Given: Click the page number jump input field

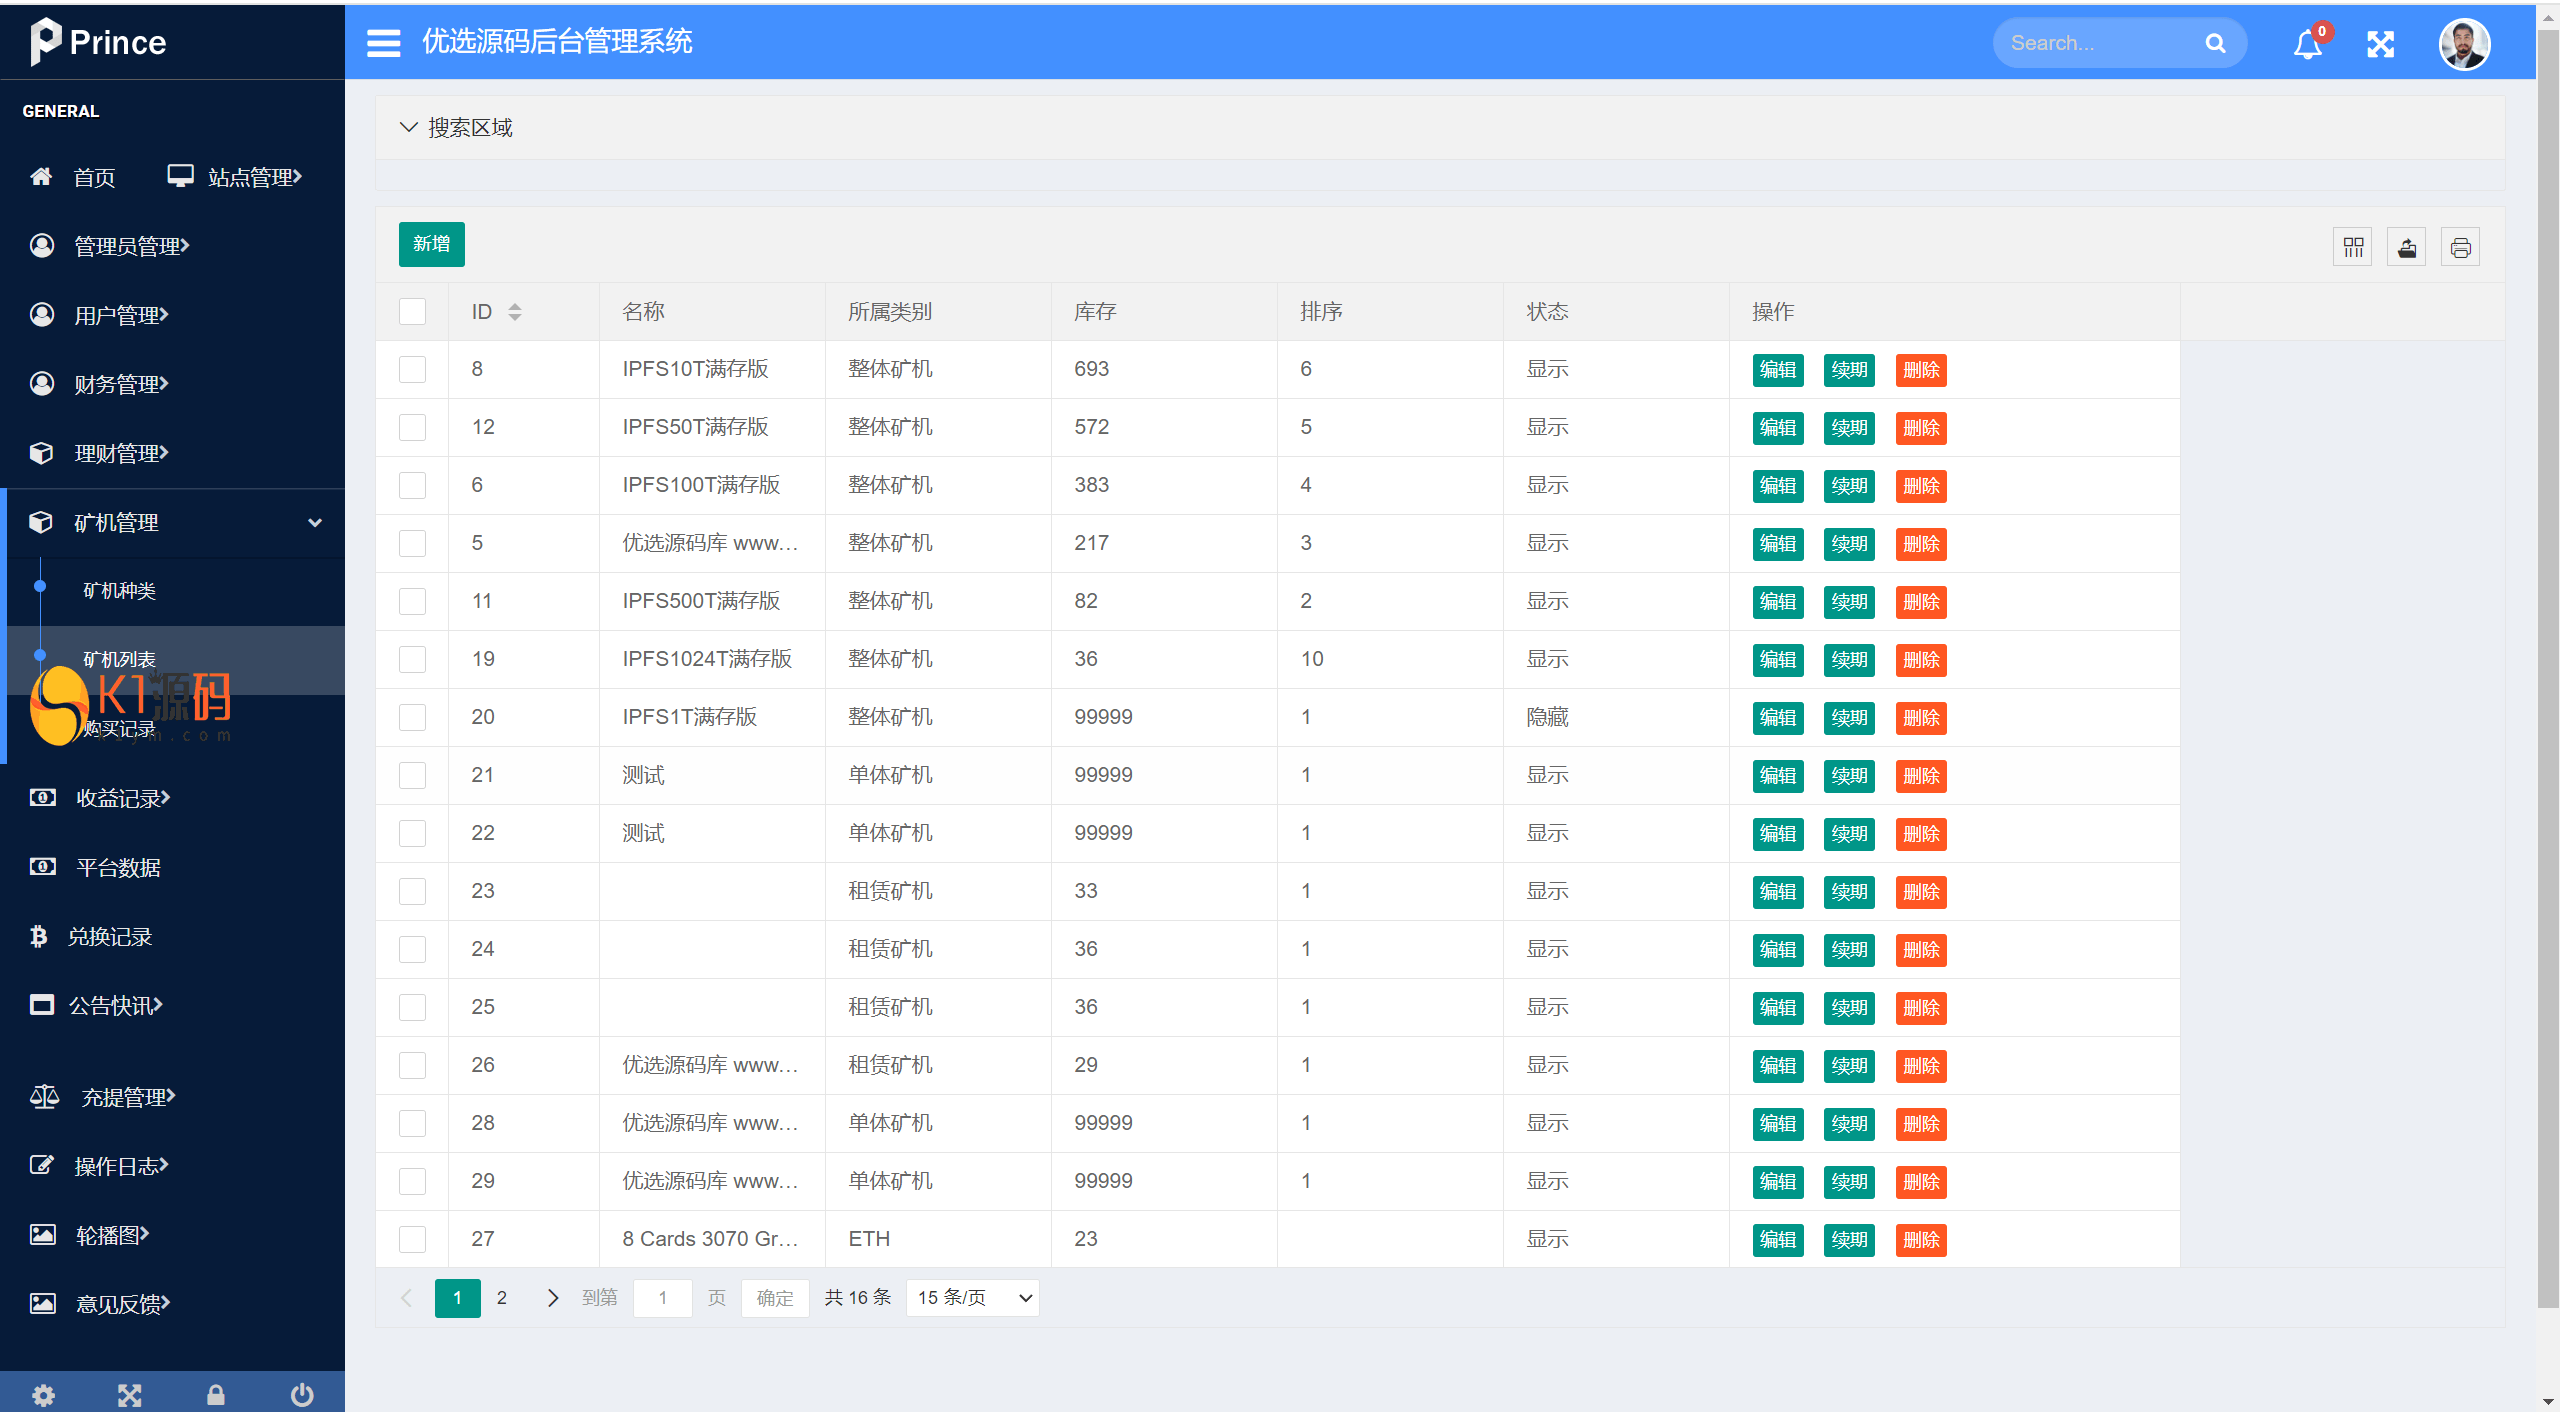Looking at the screenshot, I should pos(662,1298).
